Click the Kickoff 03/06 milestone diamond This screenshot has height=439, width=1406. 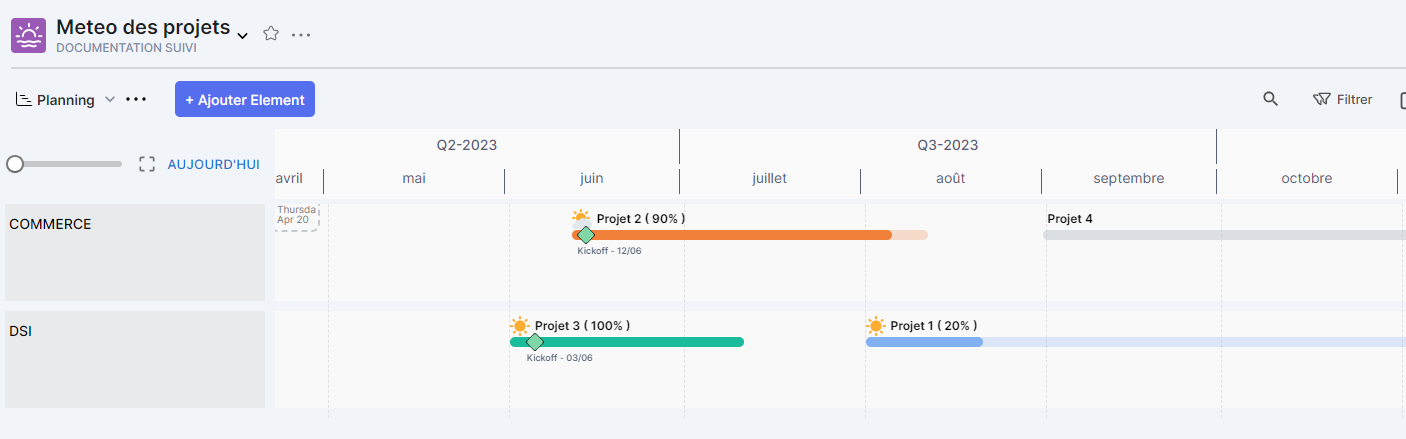coord(535,342)
